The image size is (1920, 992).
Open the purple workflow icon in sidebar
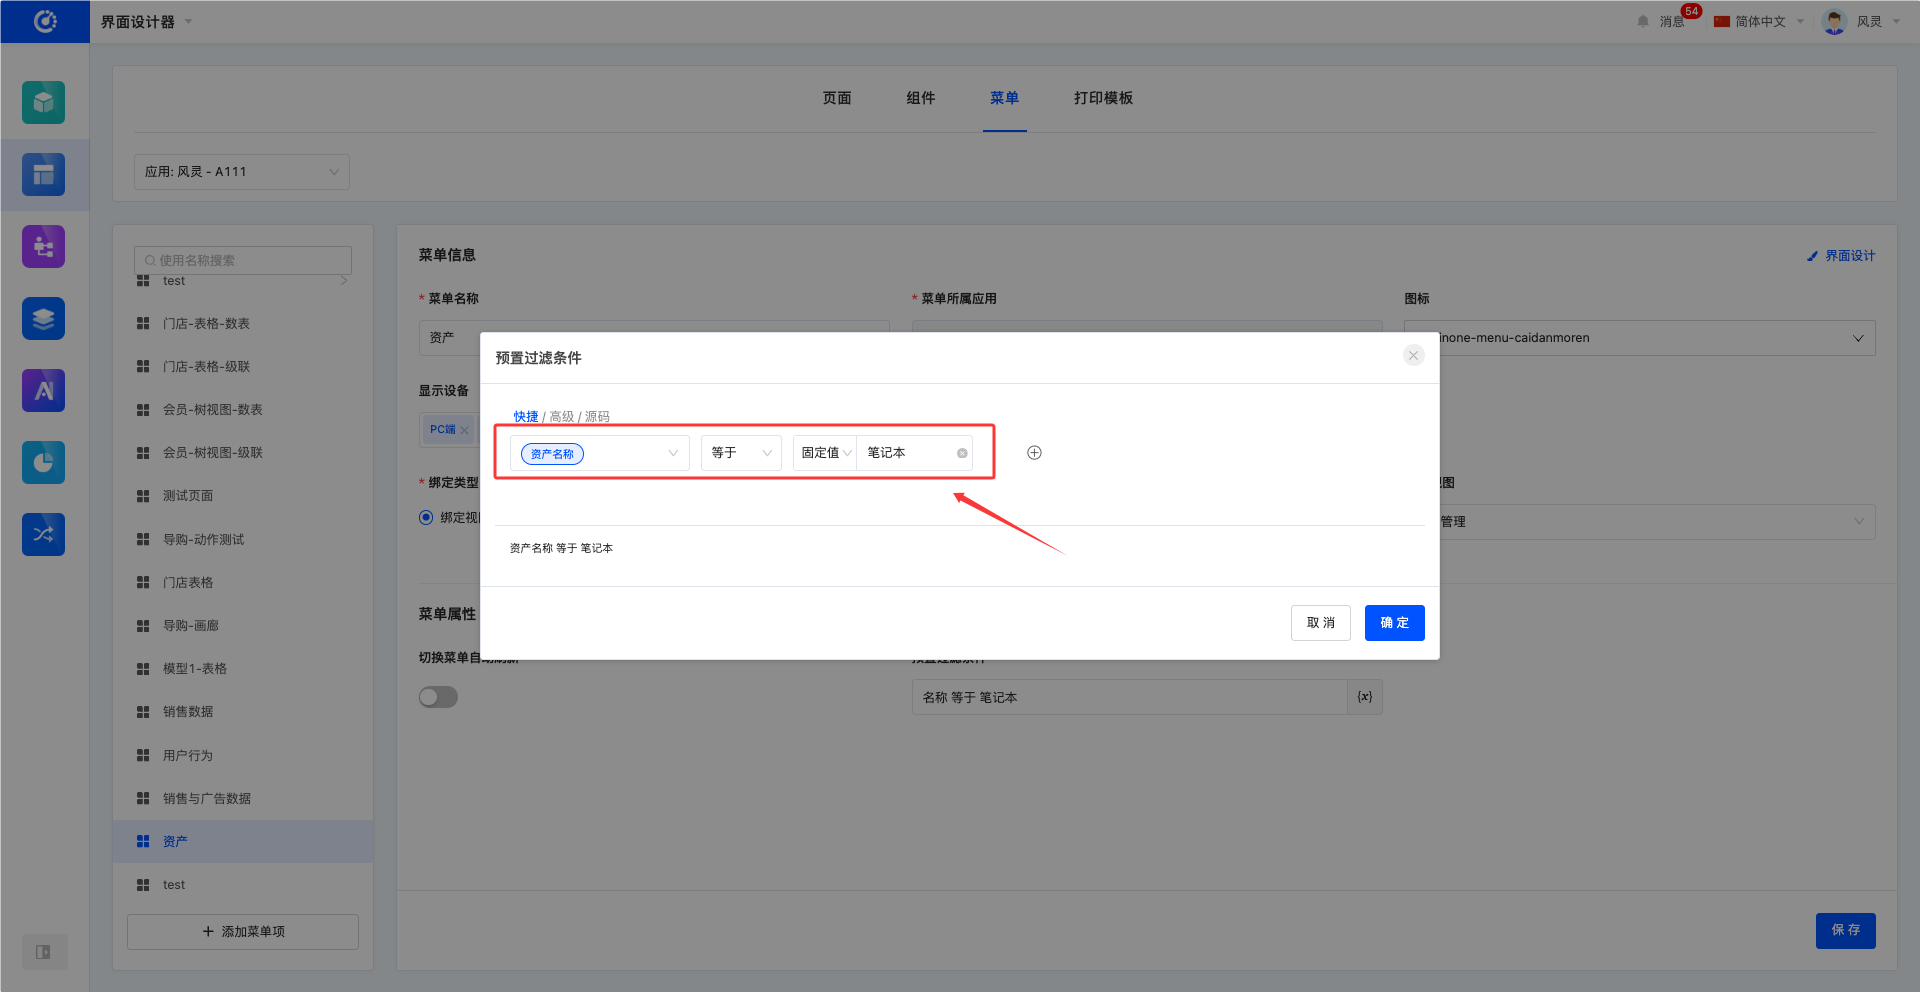pyautogui.click(x=43, y=247)
